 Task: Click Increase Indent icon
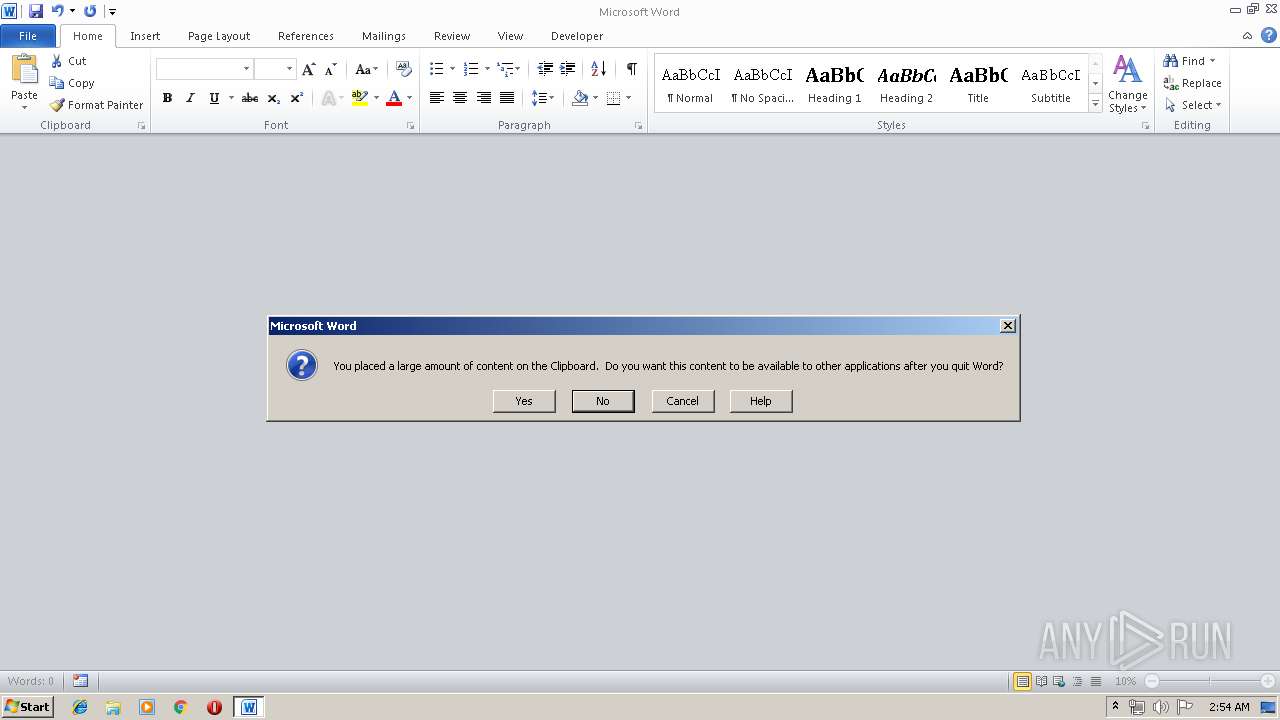(567, 69)
